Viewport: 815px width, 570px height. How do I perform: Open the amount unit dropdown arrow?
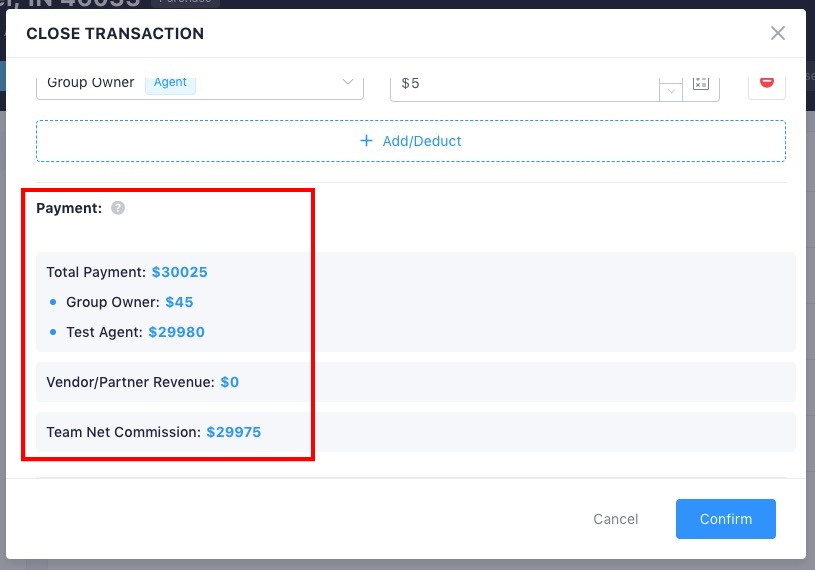(x=671, y=90)
